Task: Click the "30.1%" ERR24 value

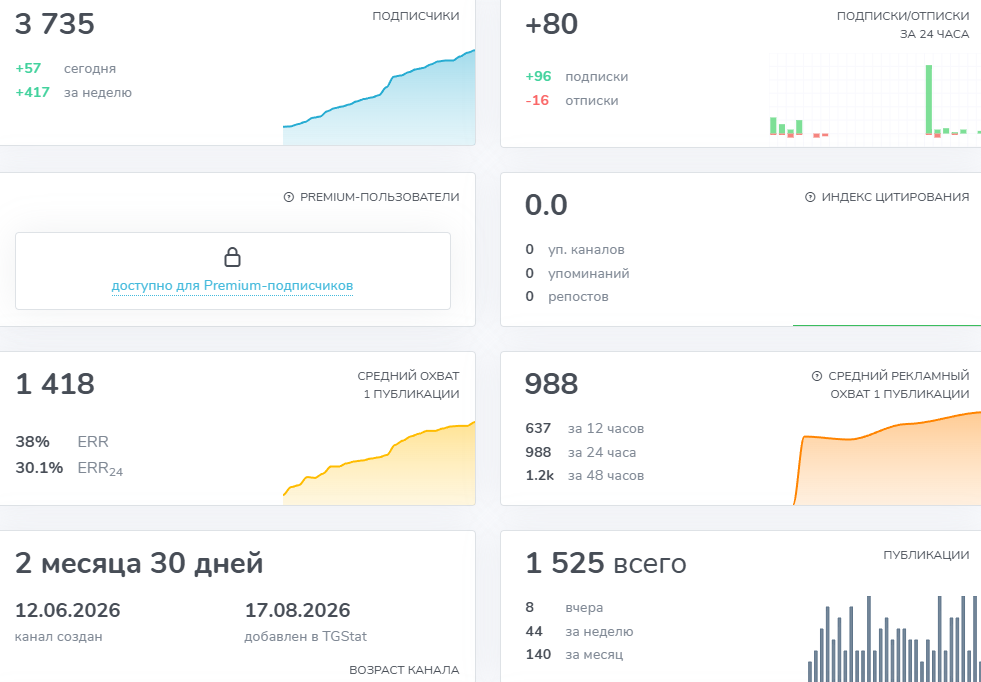Action: pos(39,468)
